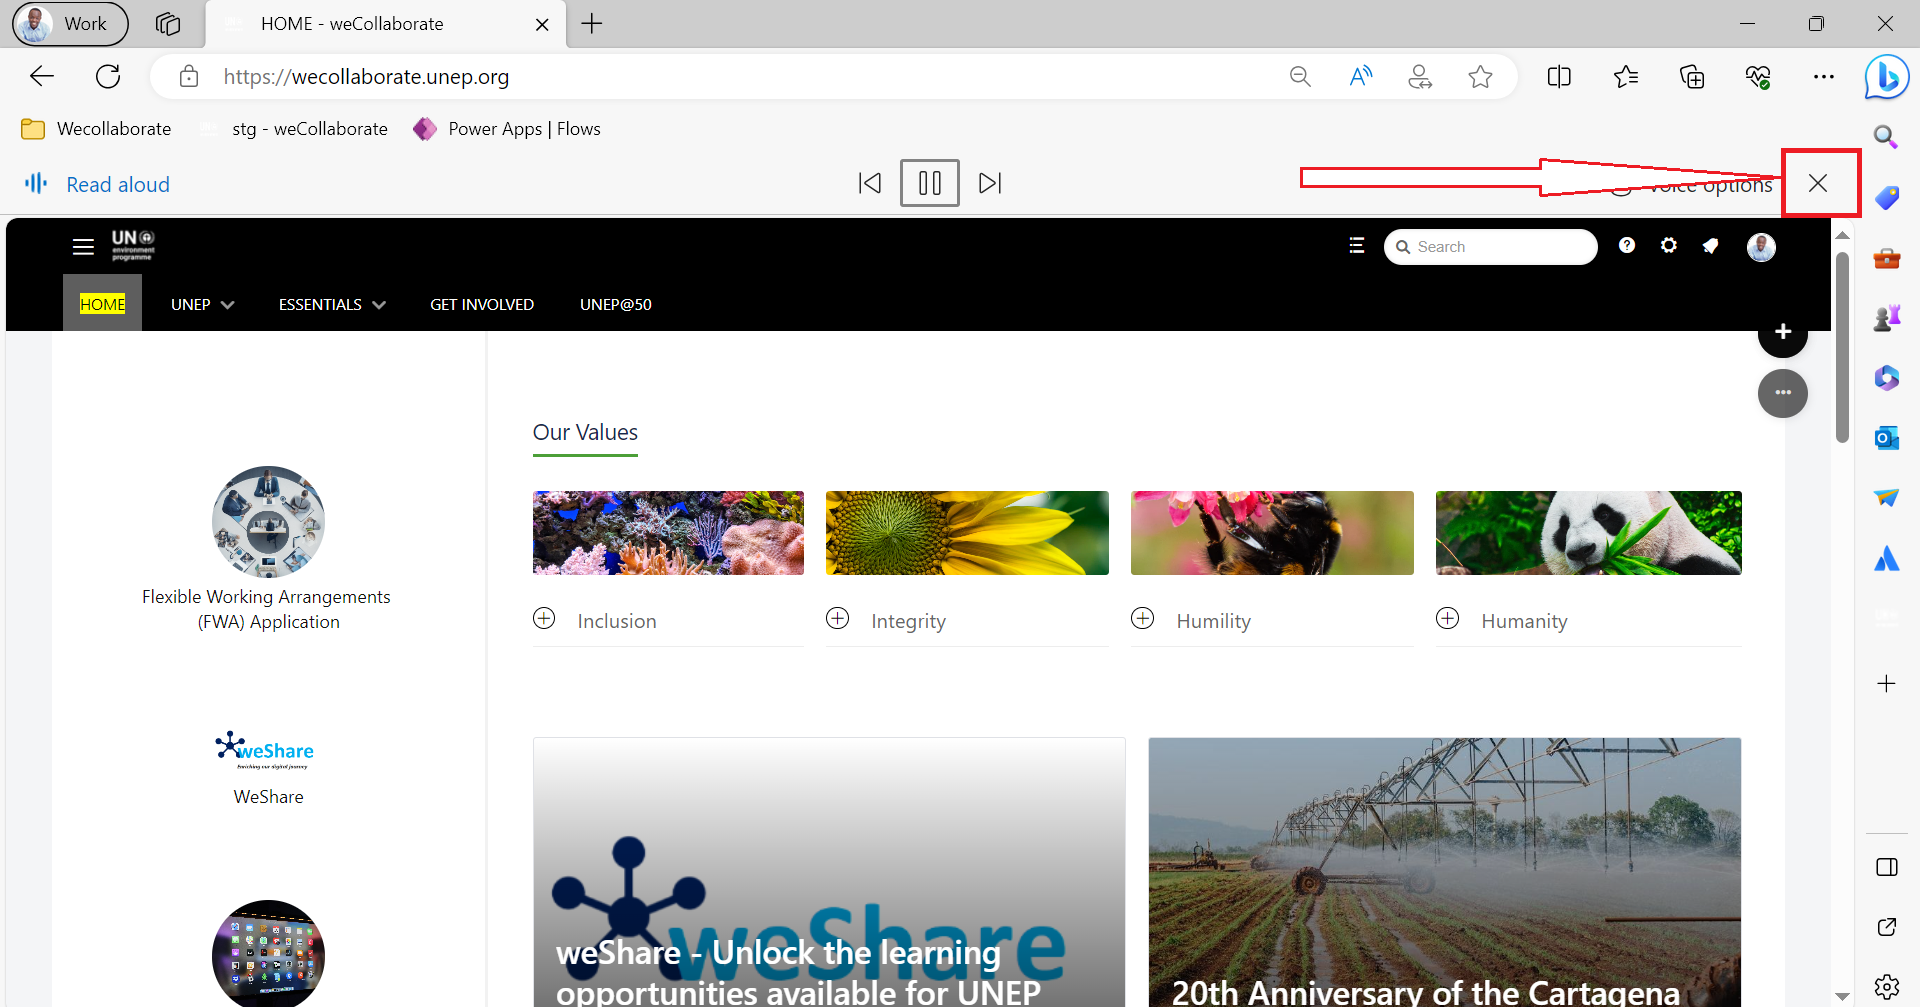Open sidebar Search magnifier icon
The image size is (1920, 1007).
(x=1886, y=137)
